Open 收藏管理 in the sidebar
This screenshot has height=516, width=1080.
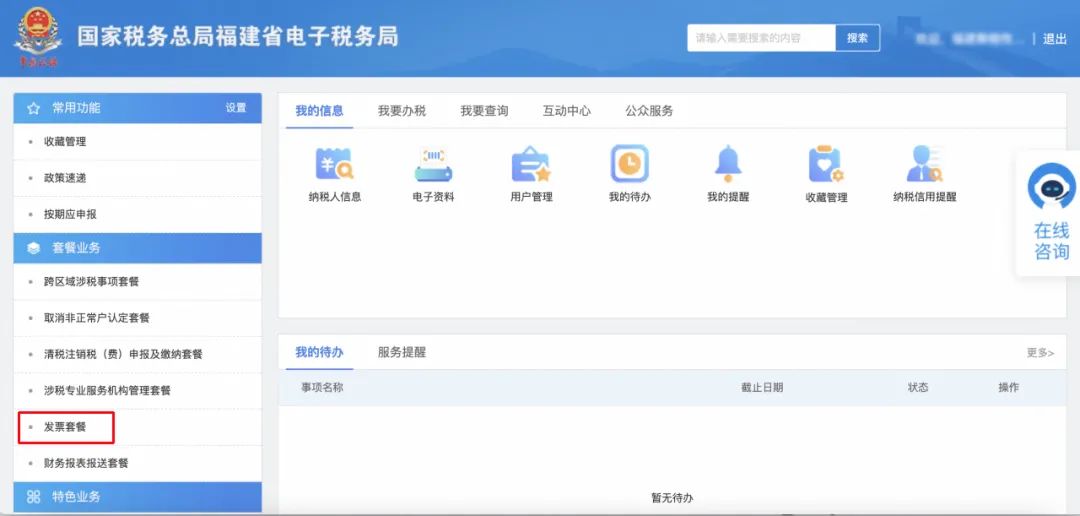tap(138, 142)
